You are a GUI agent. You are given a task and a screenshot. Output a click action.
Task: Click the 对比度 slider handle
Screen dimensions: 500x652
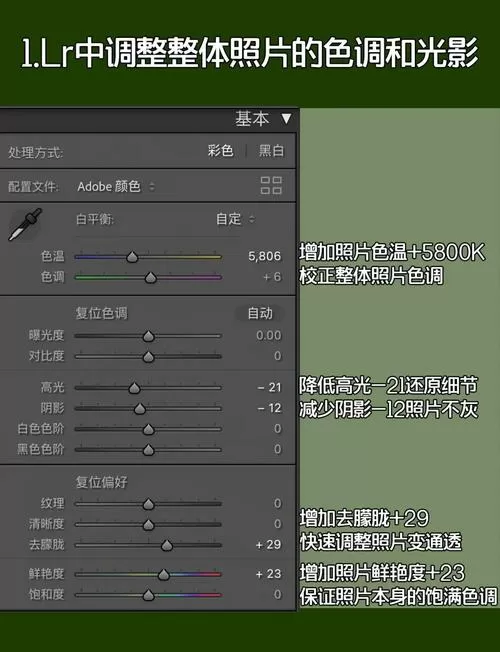click(149, 356)
